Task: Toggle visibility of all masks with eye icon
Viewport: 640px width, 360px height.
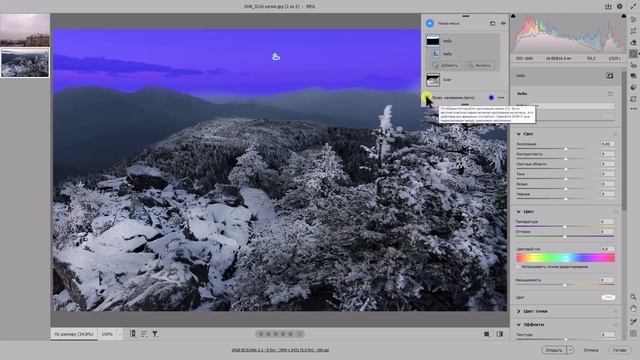Action: pos(503,23)
